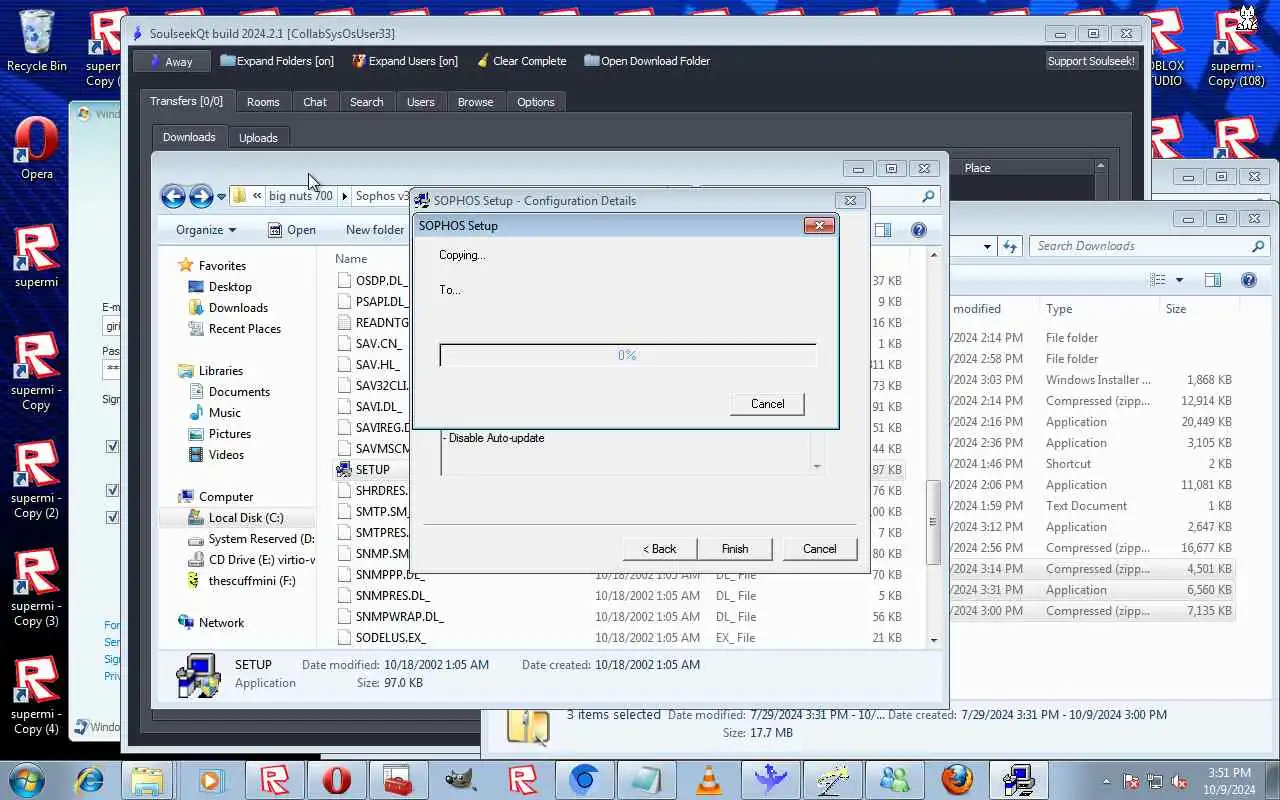Open Internet Explorer from the taskbar
This screenshot has height=800, width=1280.
(90, 780)
